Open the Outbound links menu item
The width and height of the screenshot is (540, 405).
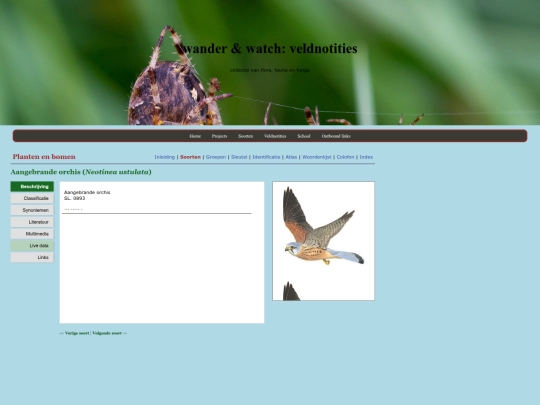pos(336,136)
